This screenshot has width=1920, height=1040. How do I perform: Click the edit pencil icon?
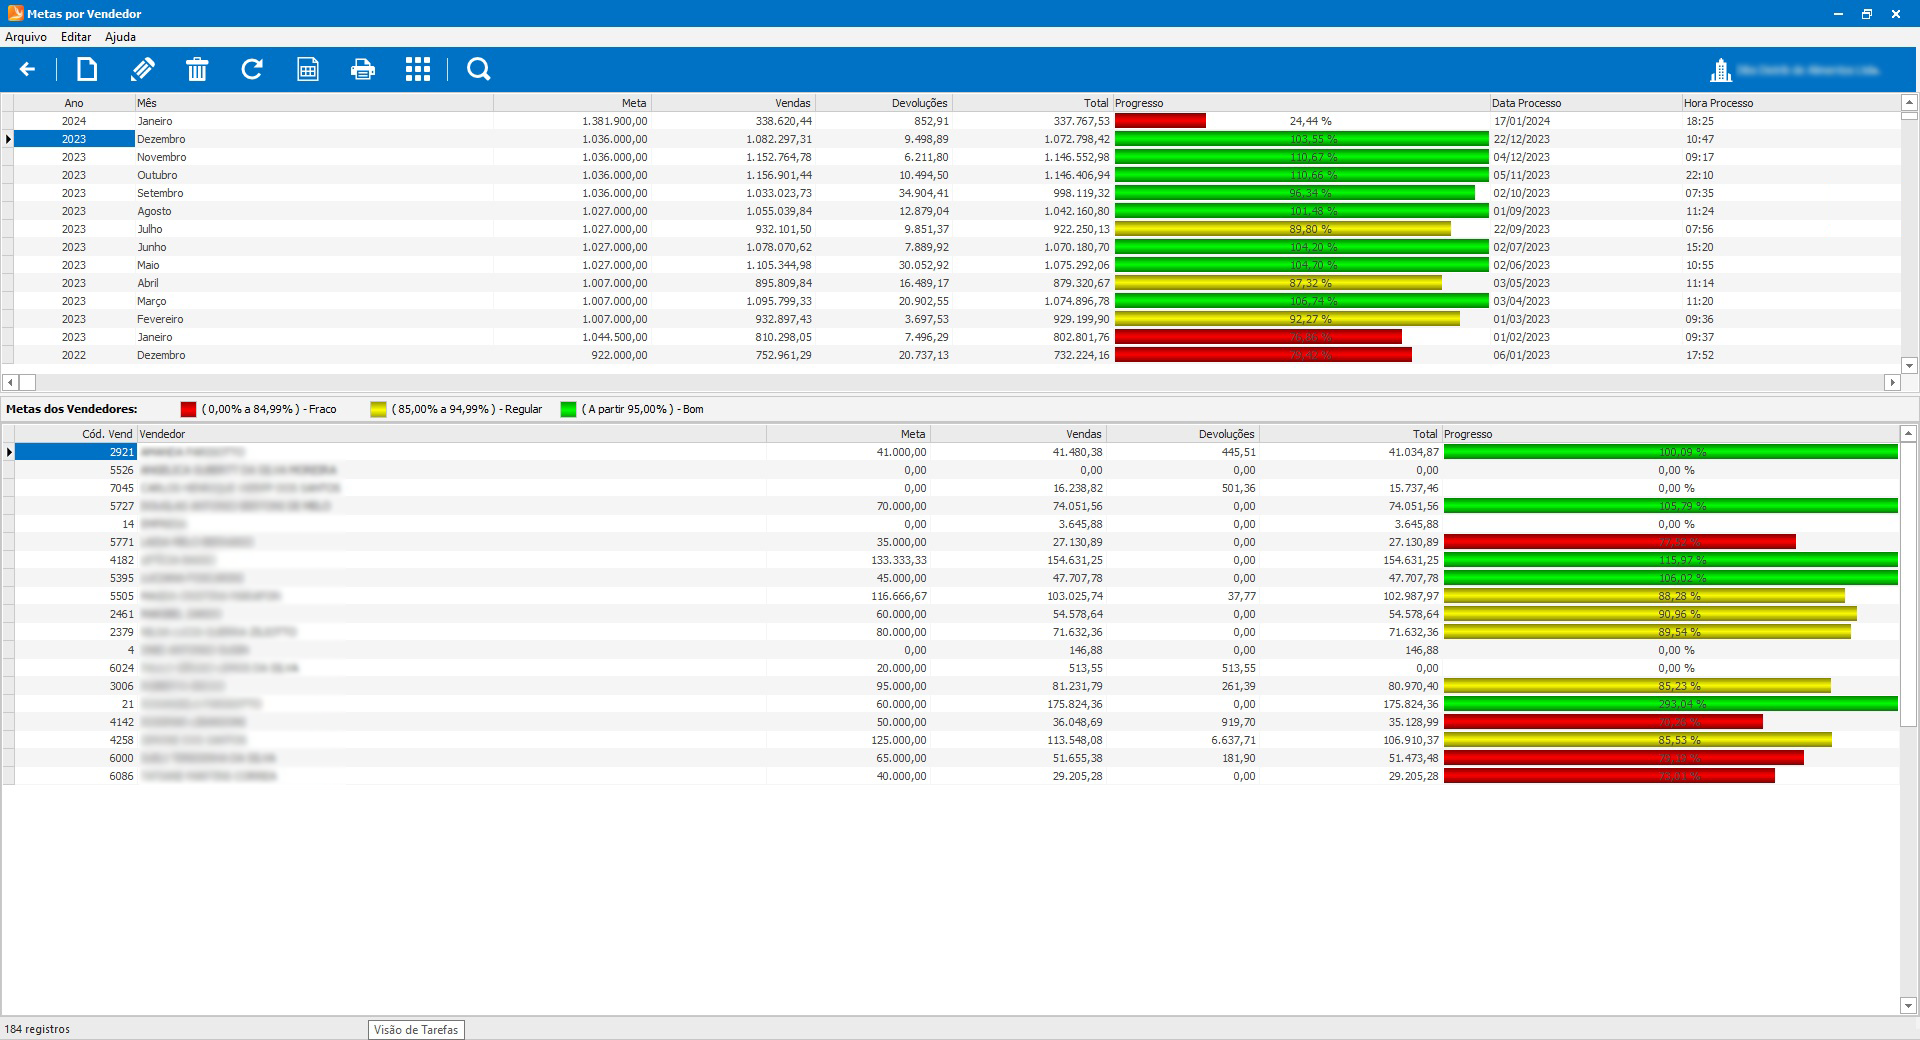pos(142,69)
